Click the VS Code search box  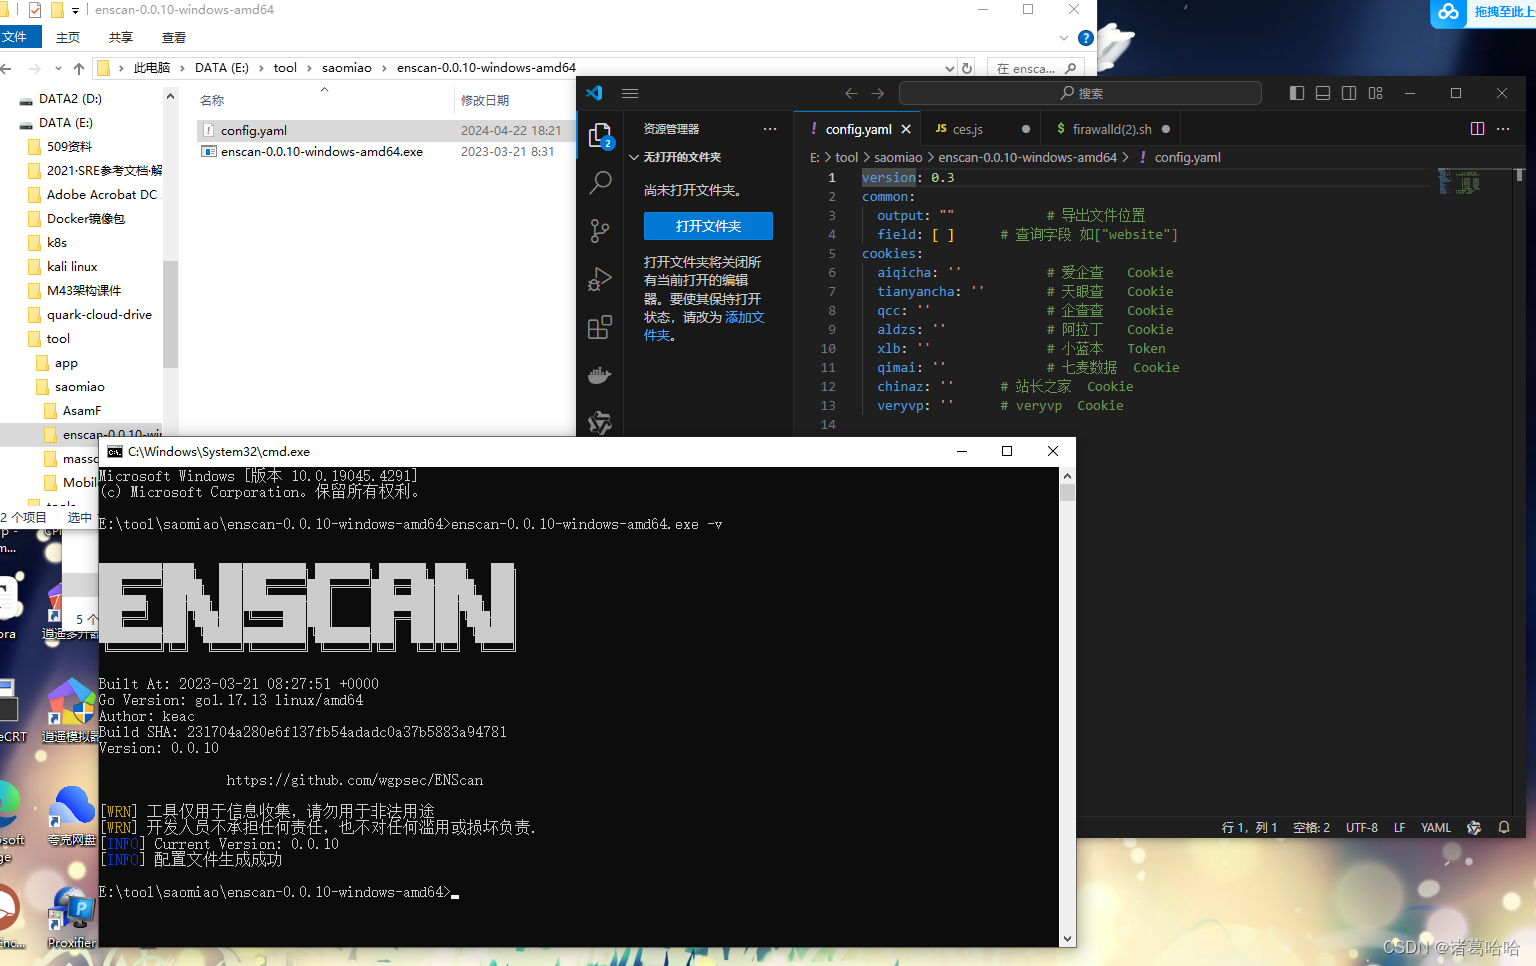click(x=1080, y=93)
